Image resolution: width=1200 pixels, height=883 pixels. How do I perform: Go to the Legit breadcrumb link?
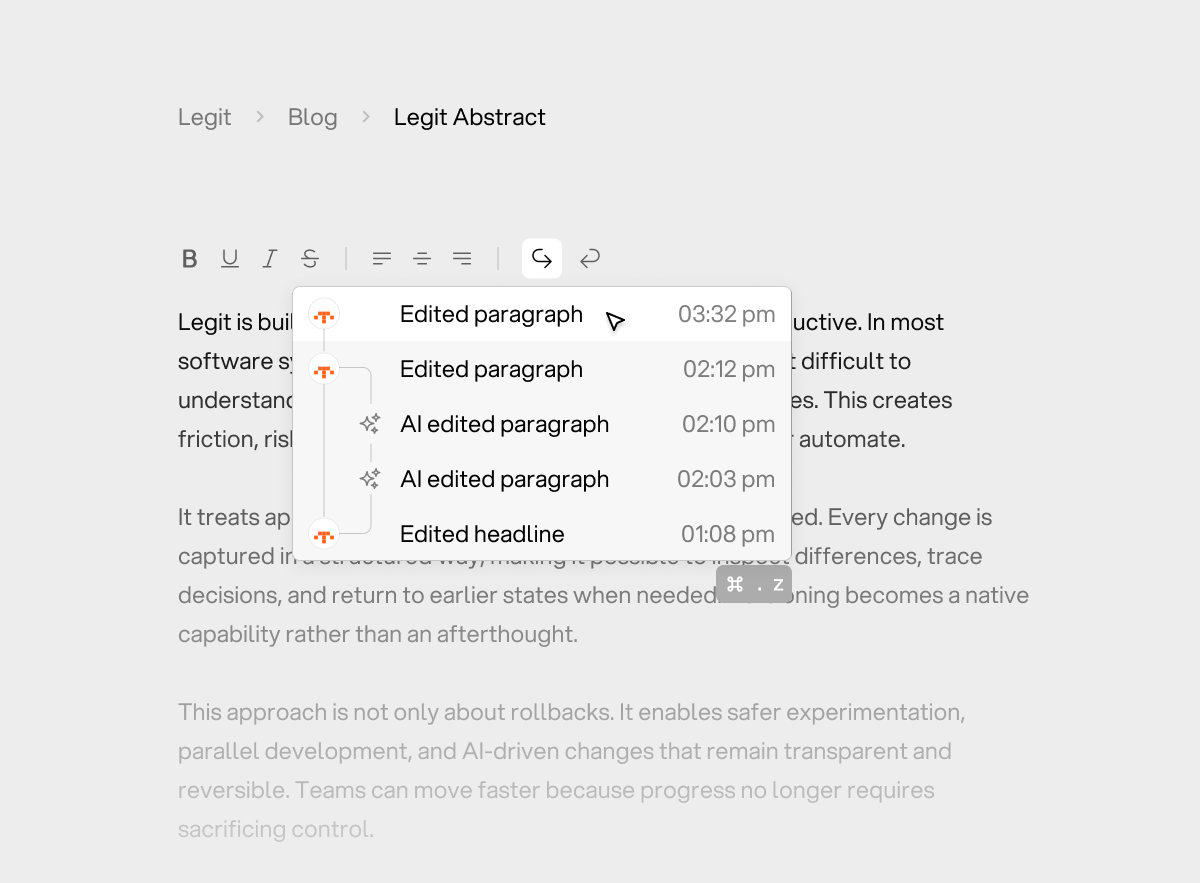tap(204, 117)
